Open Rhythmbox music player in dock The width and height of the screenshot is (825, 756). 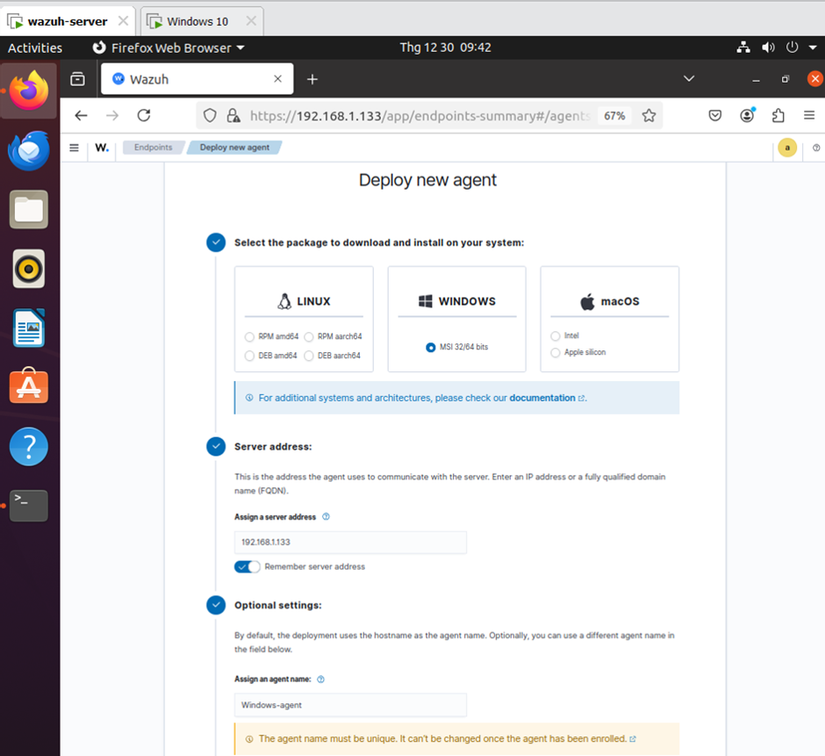click(x=29, y=269)
